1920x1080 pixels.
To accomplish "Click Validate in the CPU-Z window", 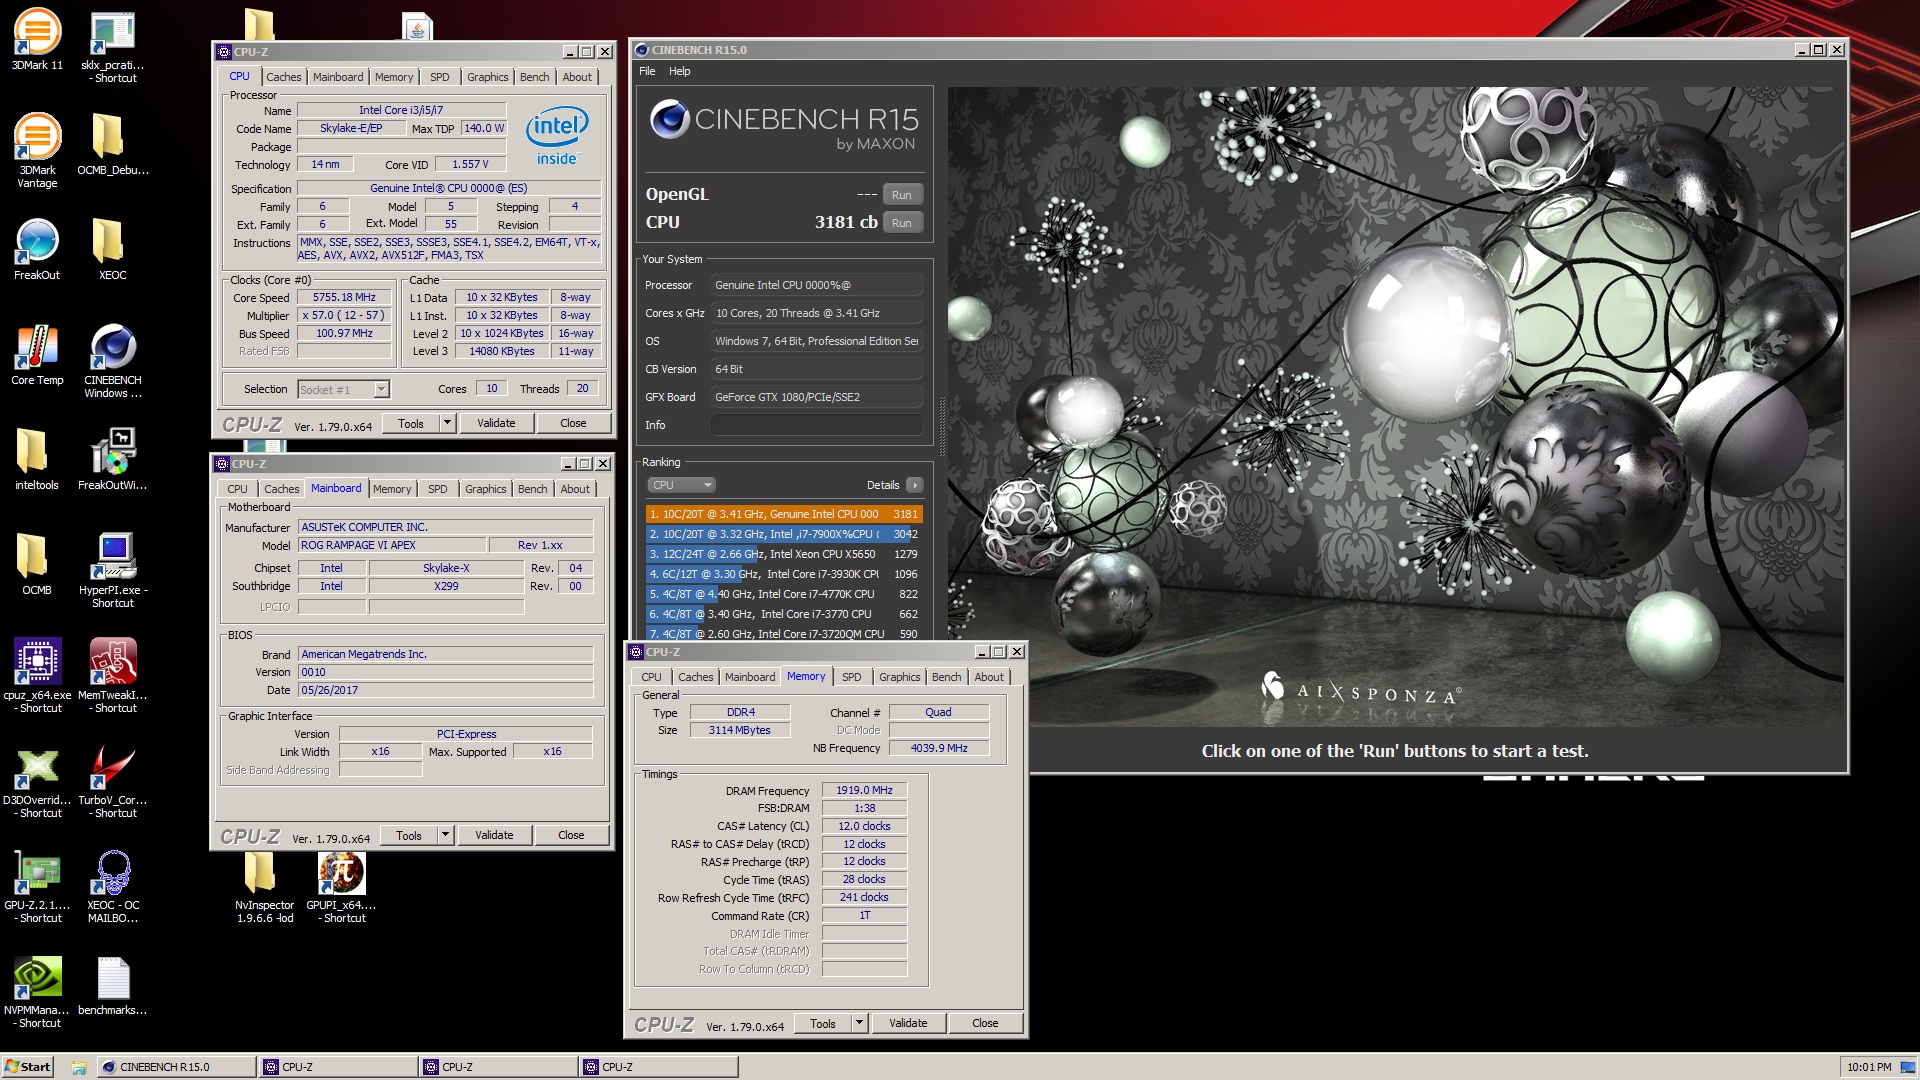I will [x=497, y=423].
